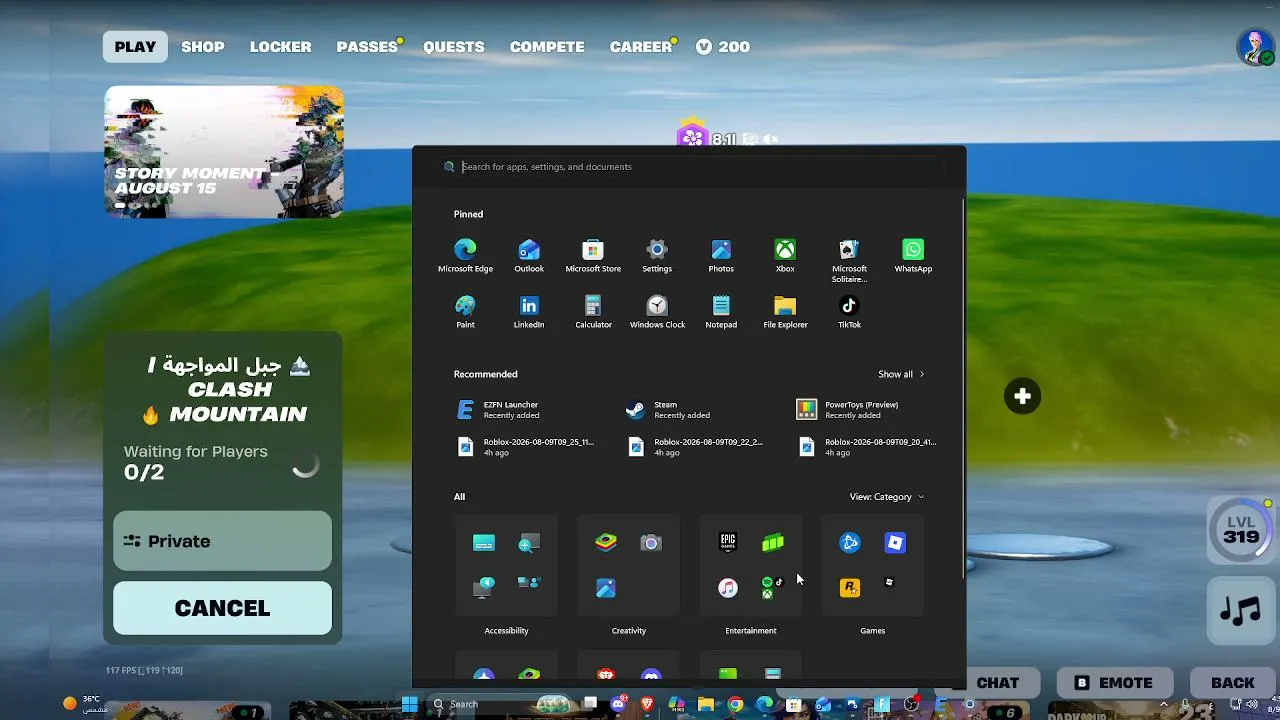Open File Explorer from pinned apps
1280x720 pixels.
pos(785,312)
